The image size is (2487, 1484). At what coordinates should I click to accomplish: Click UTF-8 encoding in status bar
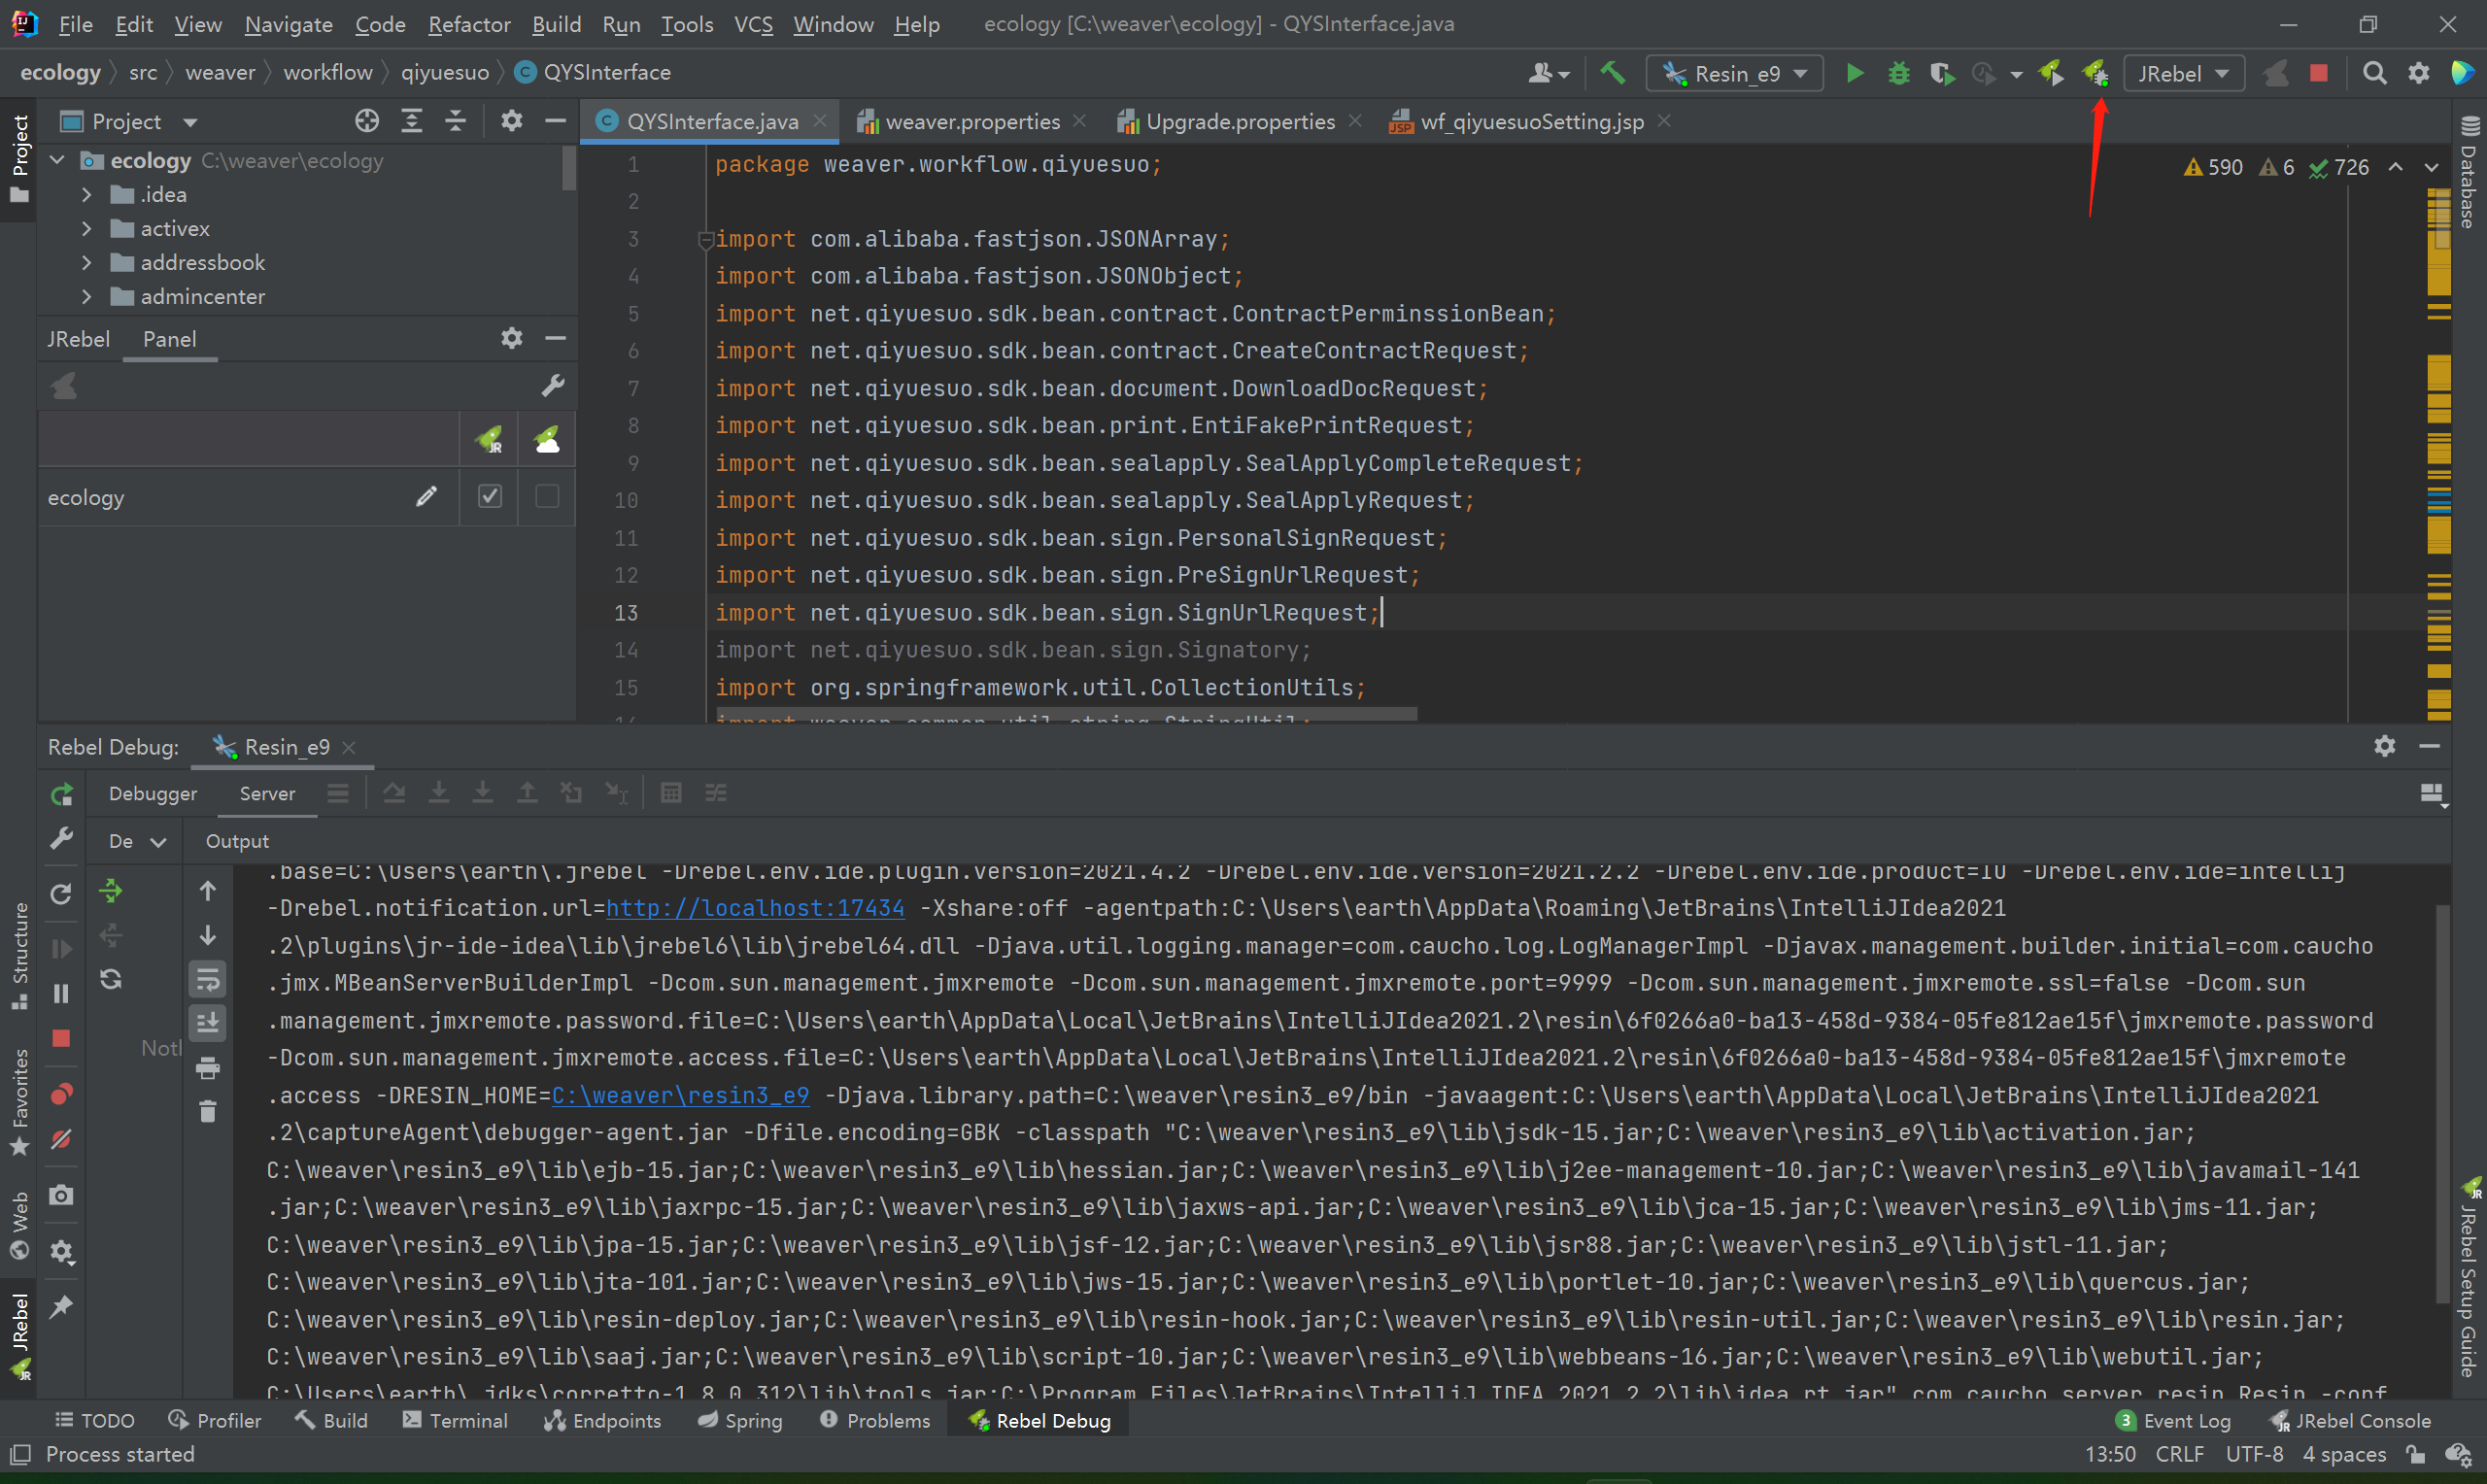[2254, 1454]
